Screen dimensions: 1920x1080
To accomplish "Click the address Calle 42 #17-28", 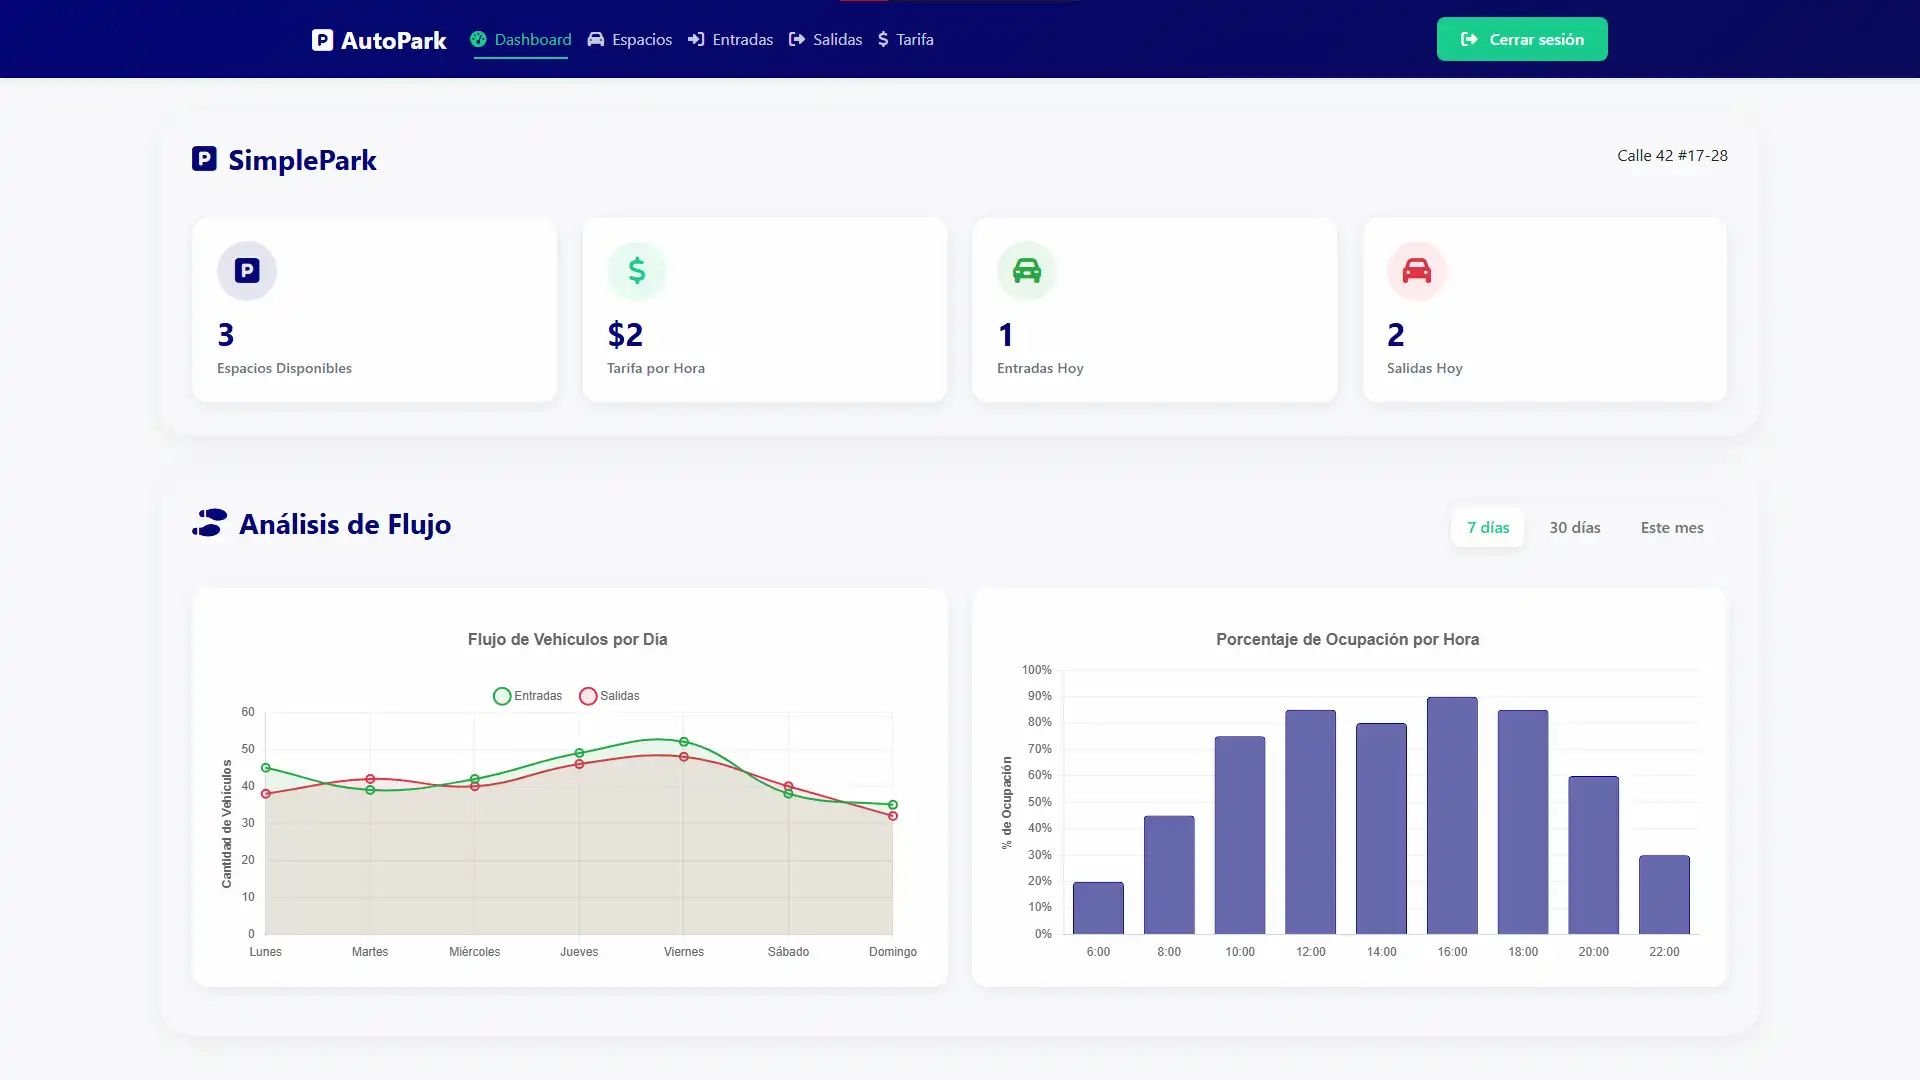I will pos(1672,155).
